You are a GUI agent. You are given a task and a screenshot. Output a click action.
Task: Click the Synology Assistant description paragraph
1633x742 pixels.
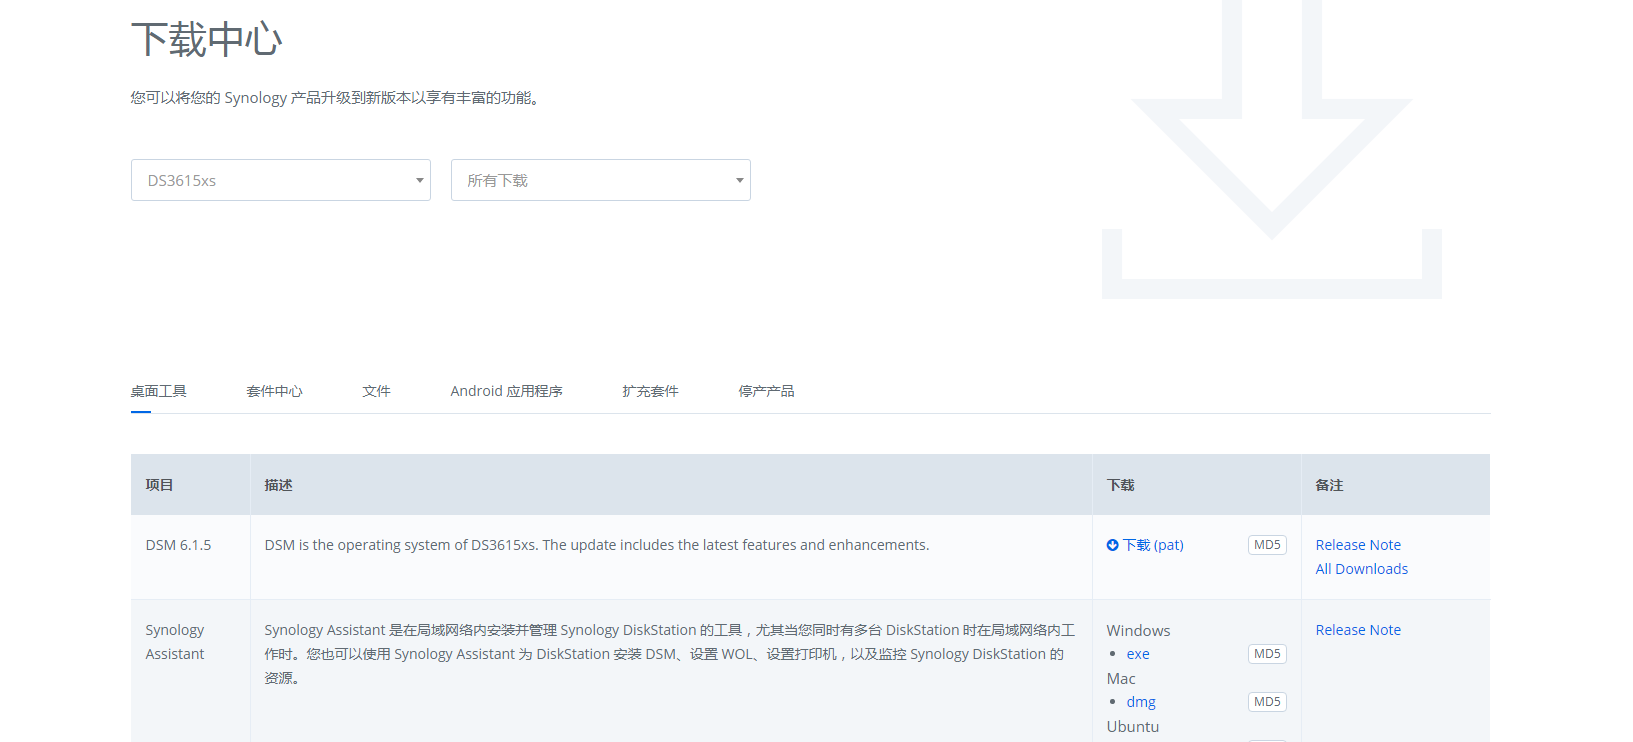tap(669, 654)
